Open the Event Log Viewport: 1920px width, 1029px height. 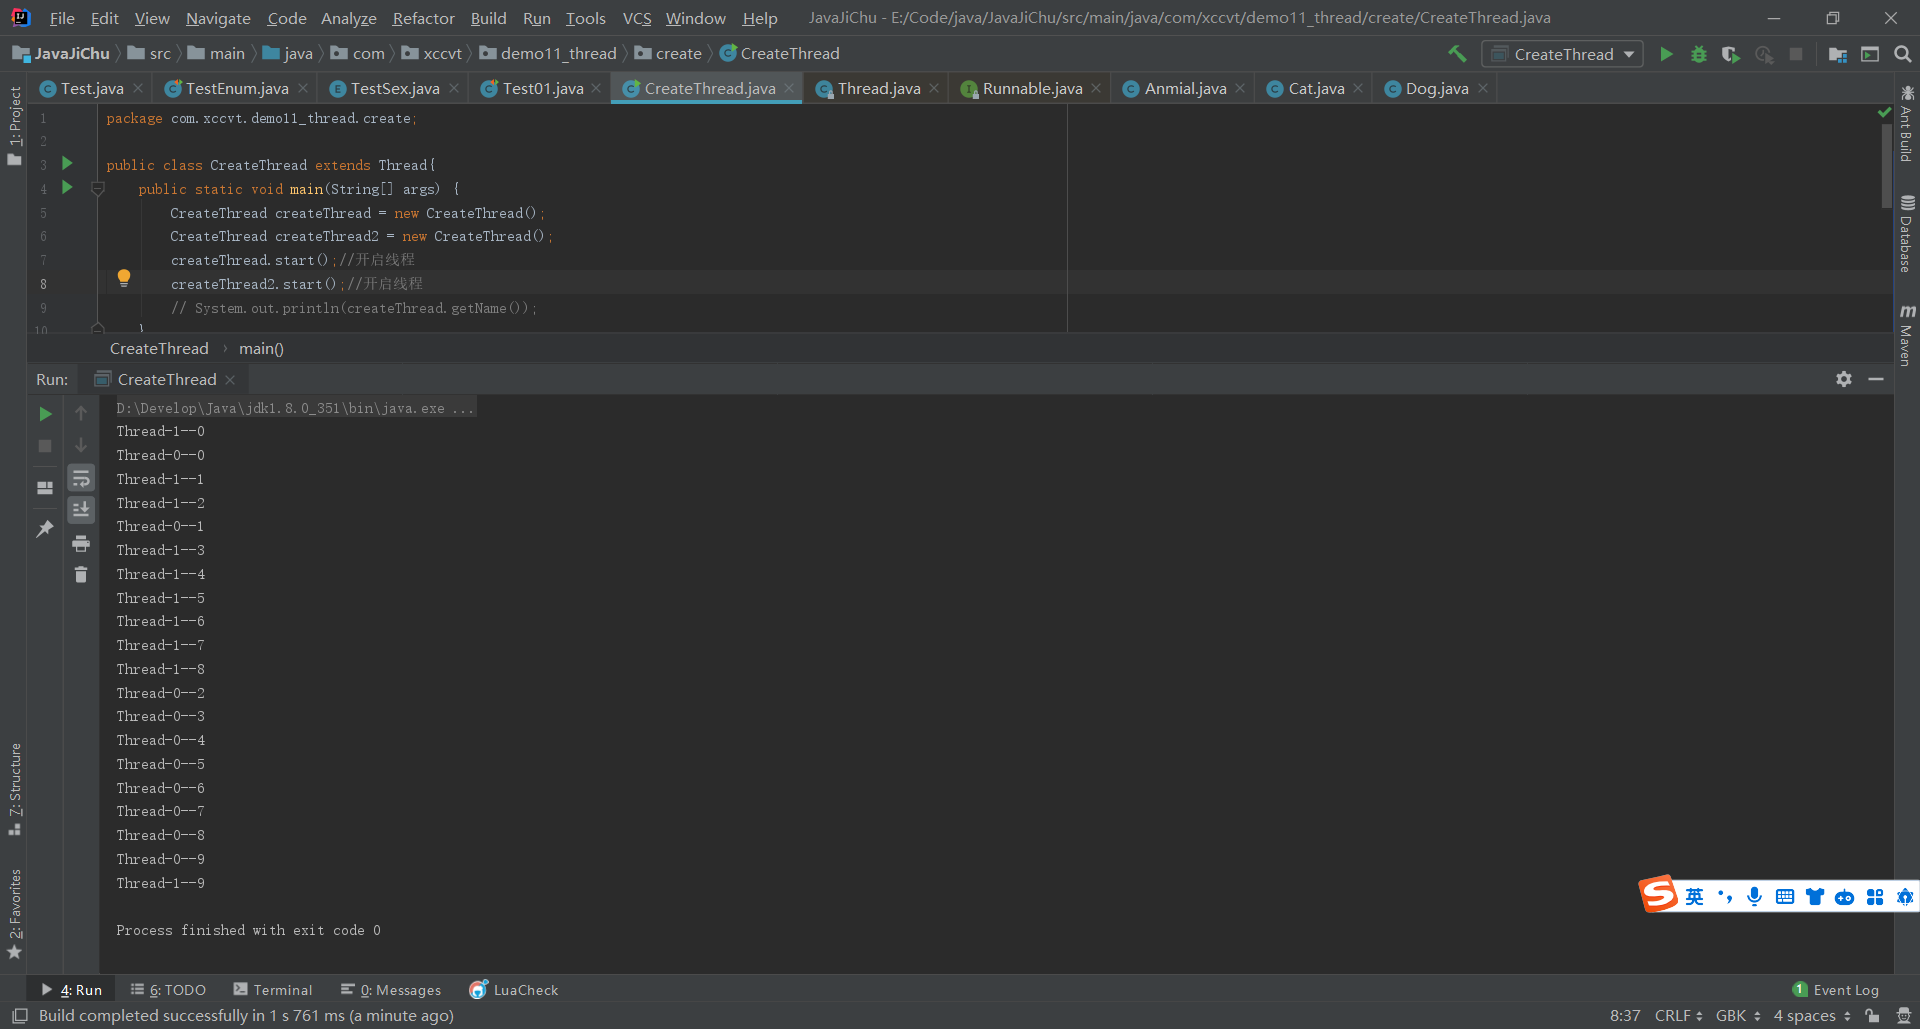[1836, 990]
